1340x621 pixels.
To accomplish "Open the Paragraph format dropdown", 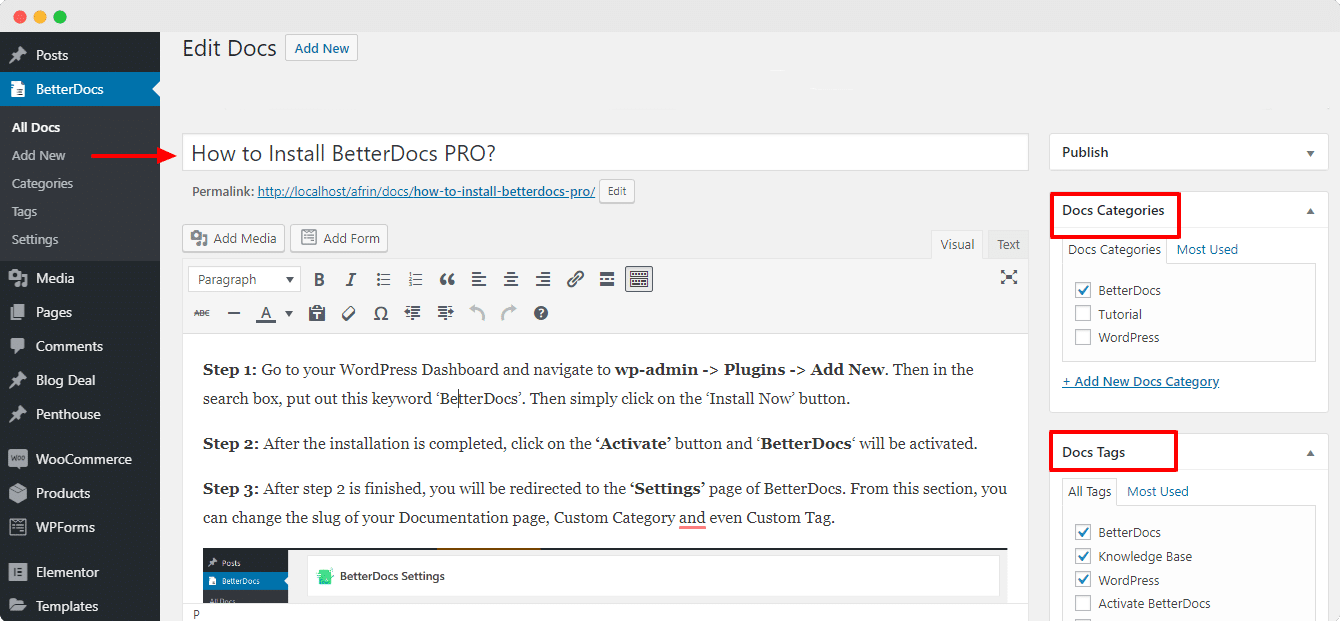I will 244,280.
